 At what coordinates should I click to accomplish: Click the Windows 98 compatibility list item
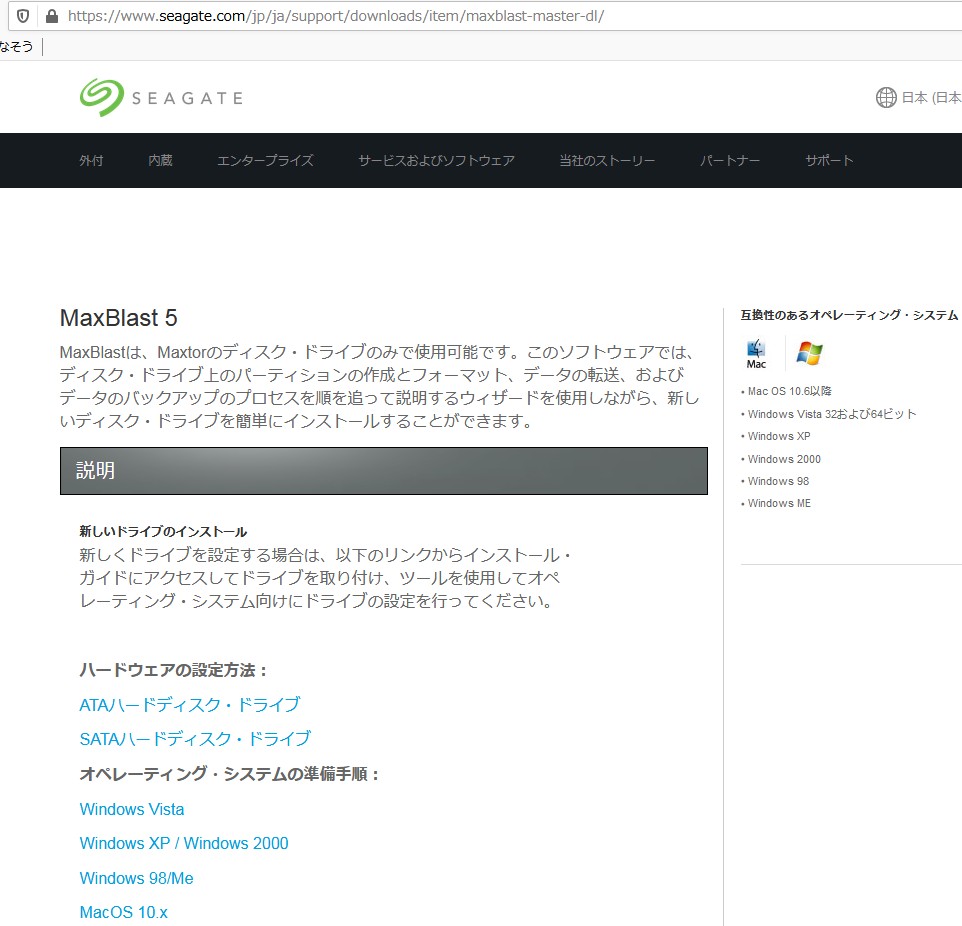point(778,480)
